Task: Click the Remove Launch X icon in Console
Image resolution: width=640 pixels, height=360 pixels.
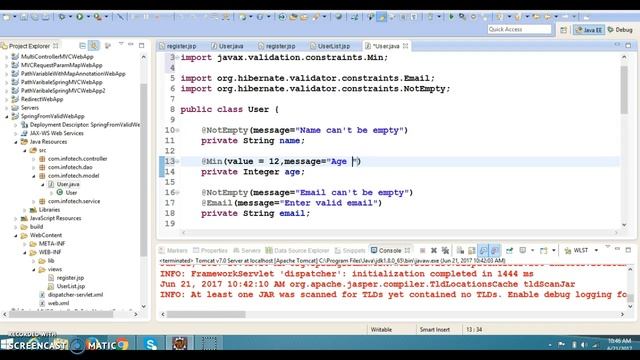Action: (x=434, y=250)
